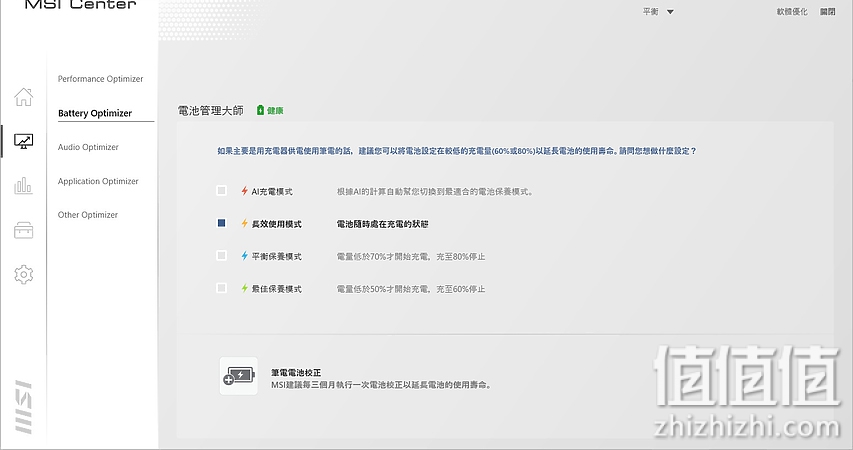
Task: Open the Application Optimizer tab
Action: click(98, 181)
